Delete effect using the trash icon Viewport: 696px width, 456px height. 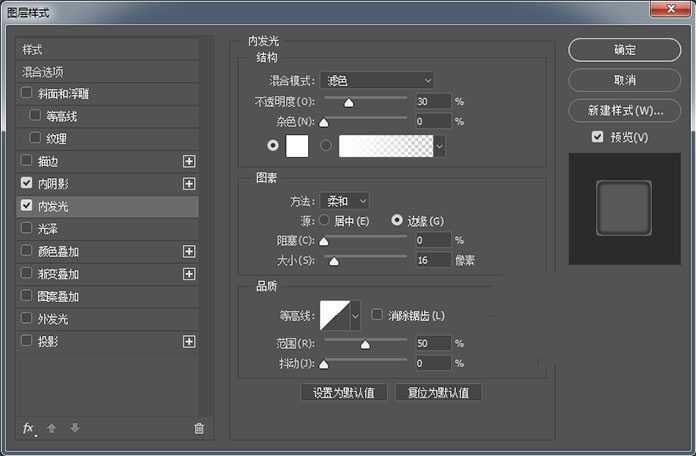(199, 428)
